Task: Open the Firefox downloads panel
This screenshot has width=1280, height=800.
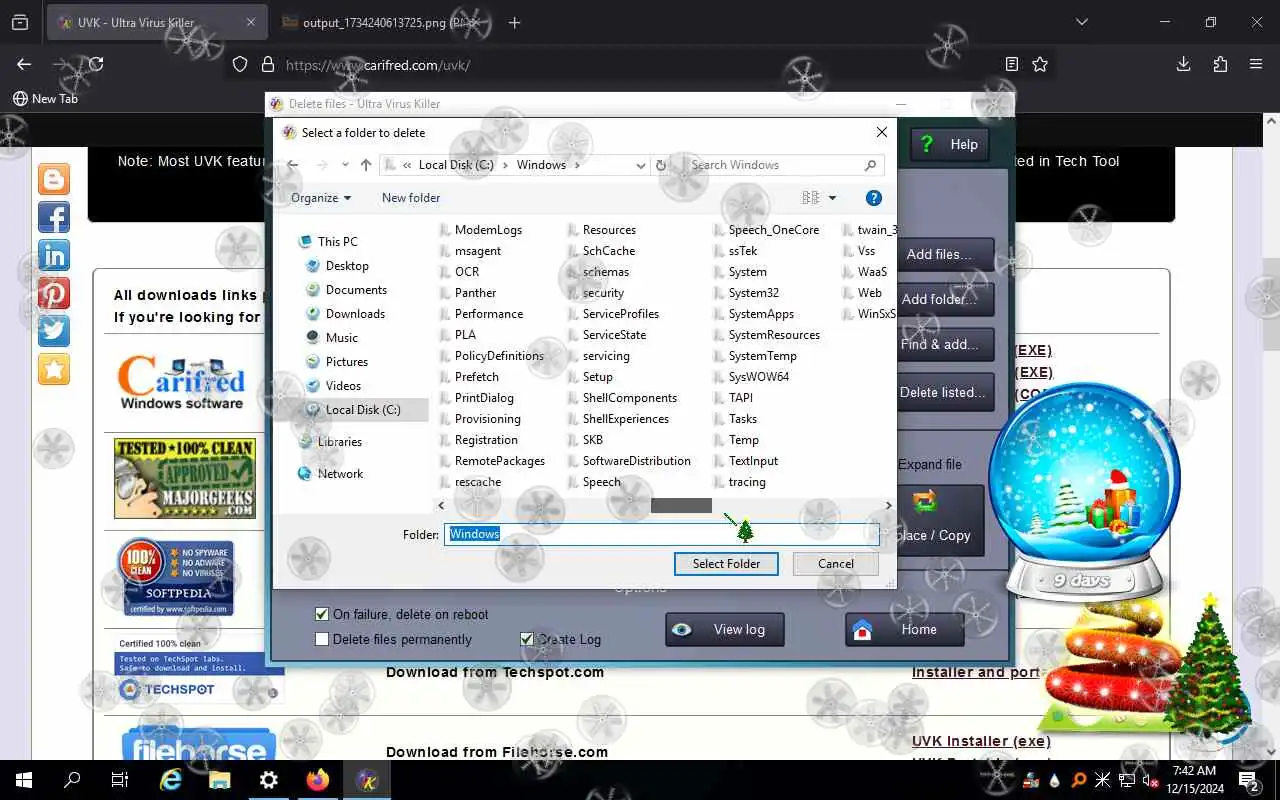Action: [x=1183, y=64]
